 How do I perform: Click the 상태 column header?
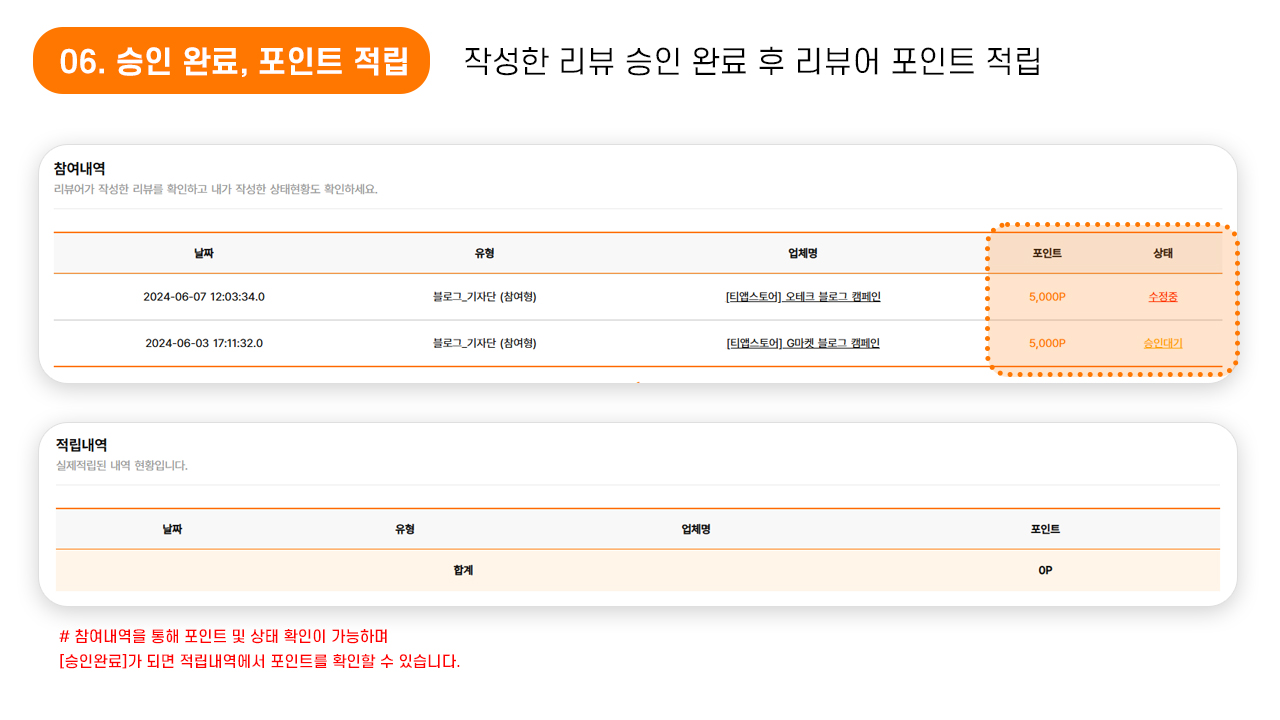click(x=1163, y=253)
